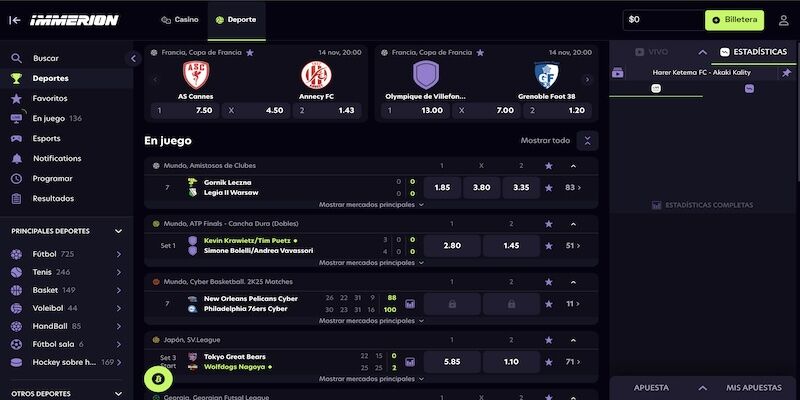This screenshot has height=400, width=800.
Task: Click Mostrar todo link
Action: 545,141
